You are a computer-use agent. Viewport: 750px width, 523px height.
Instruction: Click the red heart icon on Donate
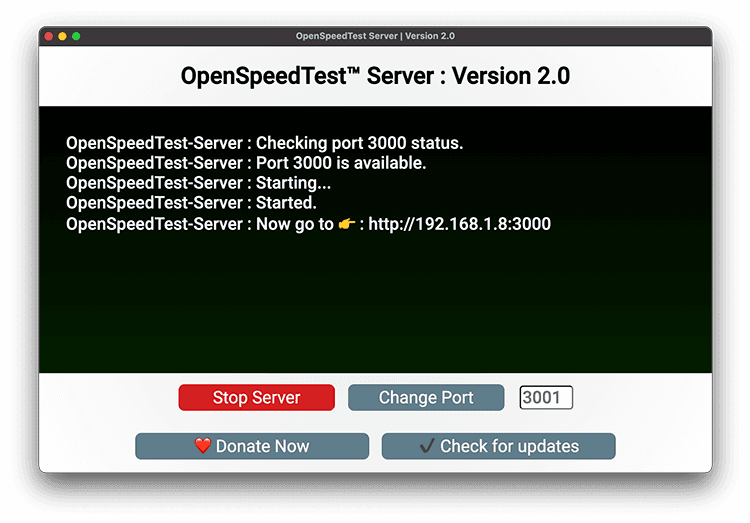coord(203,446)
